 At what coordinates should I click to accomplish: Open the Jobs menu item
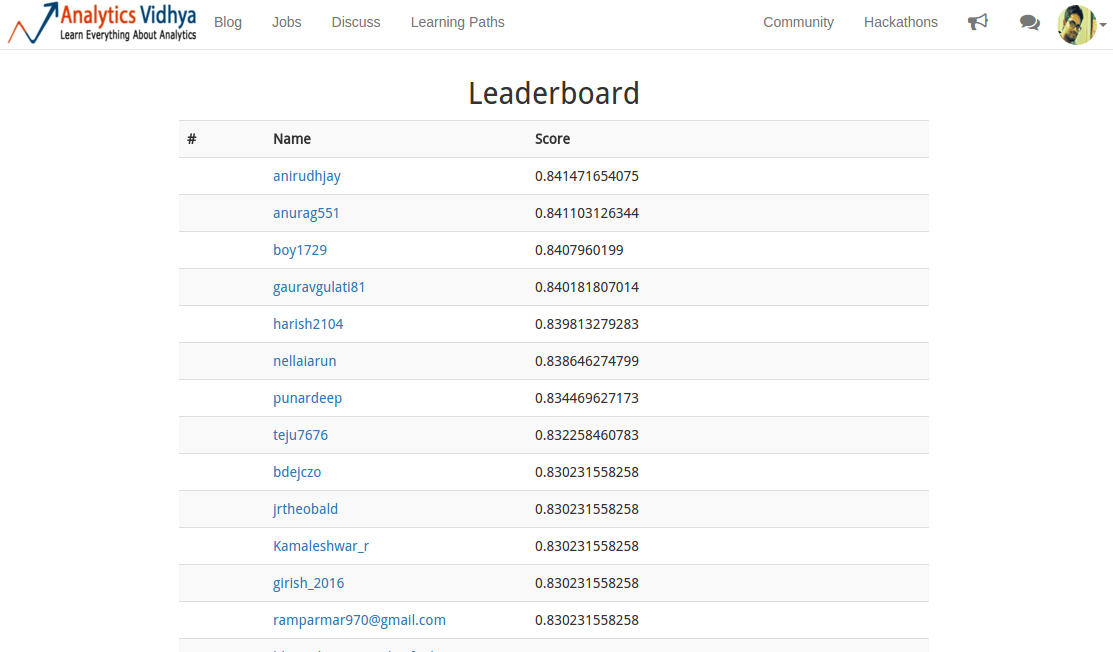point(287,22)
